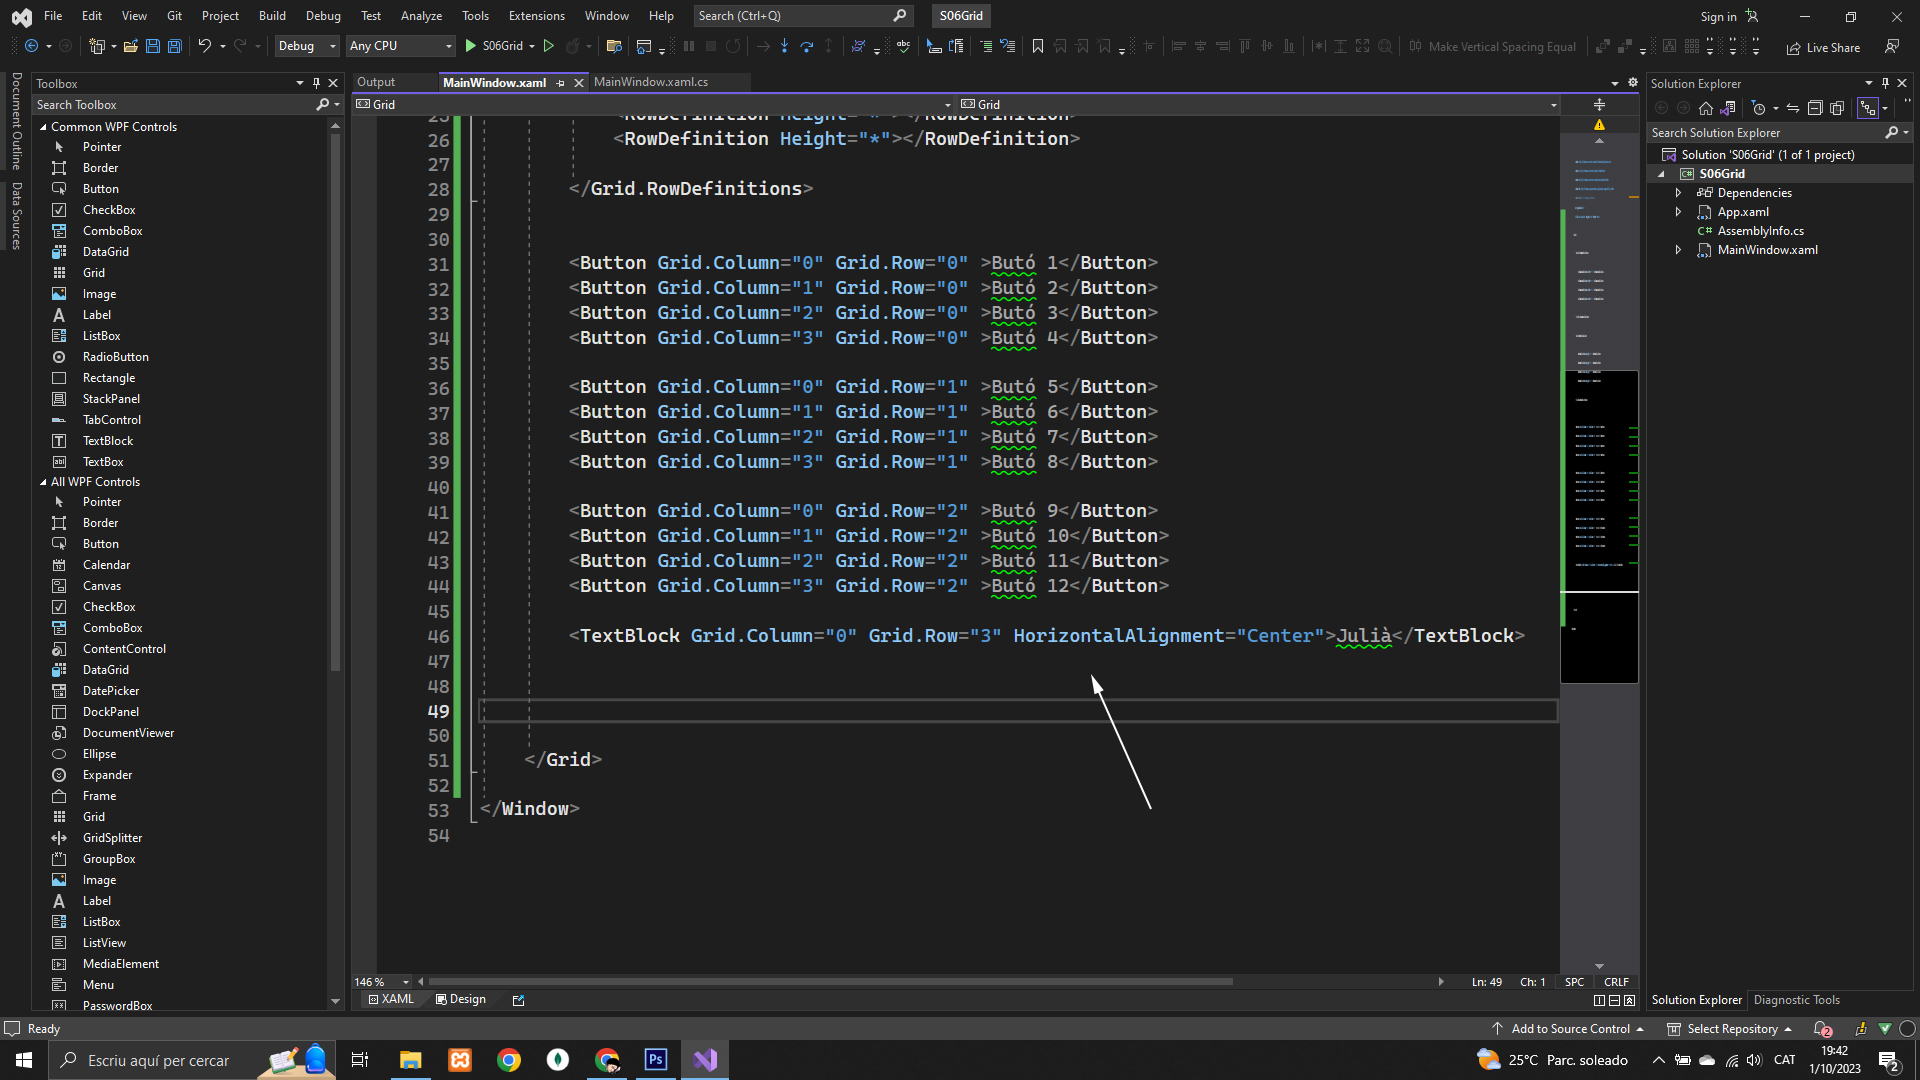Click Collapse All in Solution Explorer
Image resolution: width=1920 pixels, height=1080 pixels.
click(1815, 108)
